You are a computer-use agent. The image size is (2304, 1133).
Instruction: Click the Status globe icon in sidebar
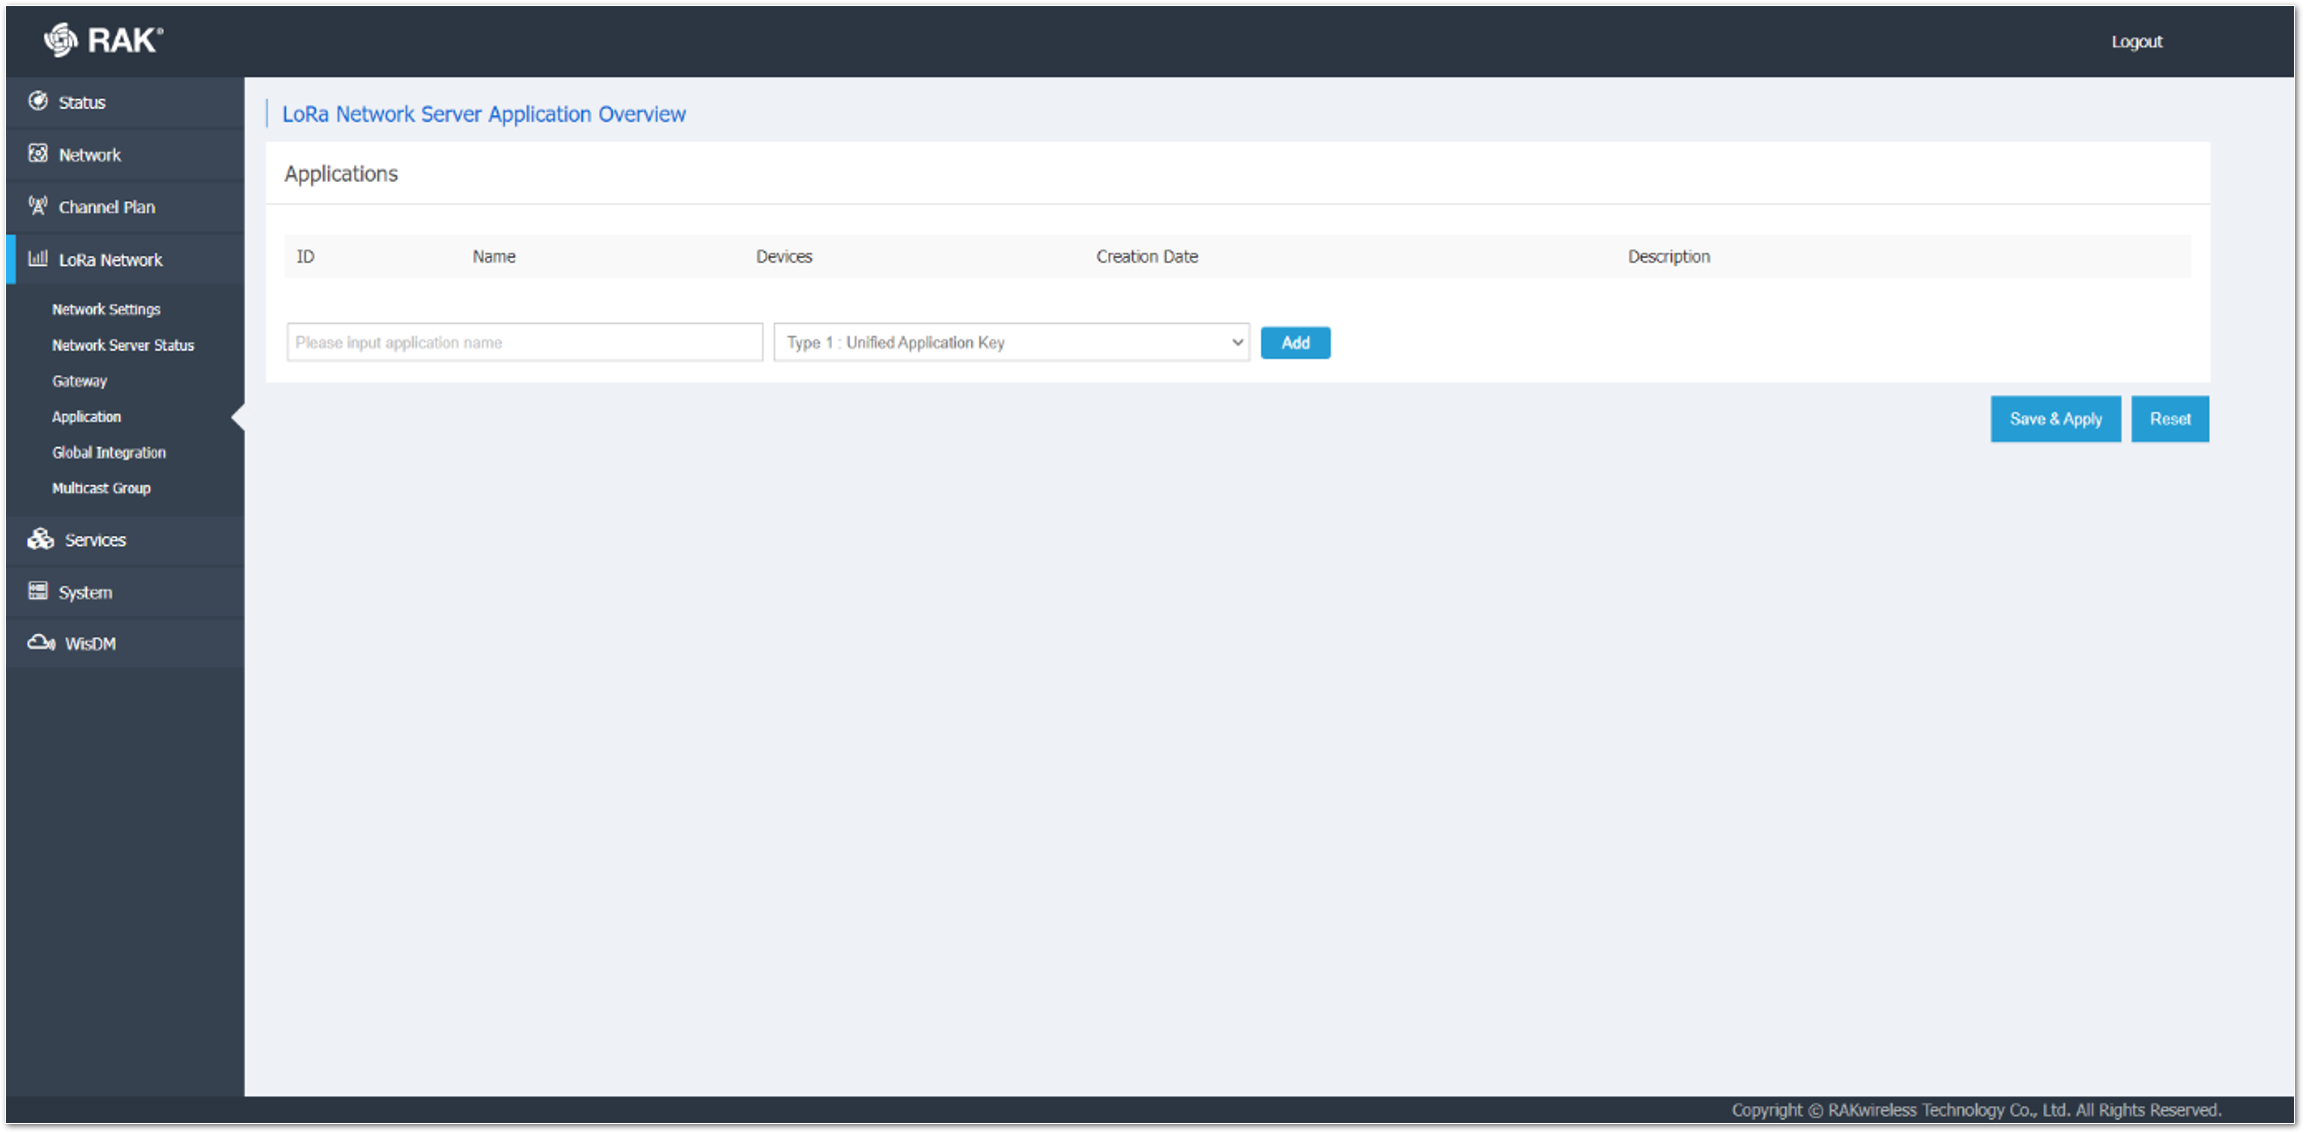[x=38, y=102]
